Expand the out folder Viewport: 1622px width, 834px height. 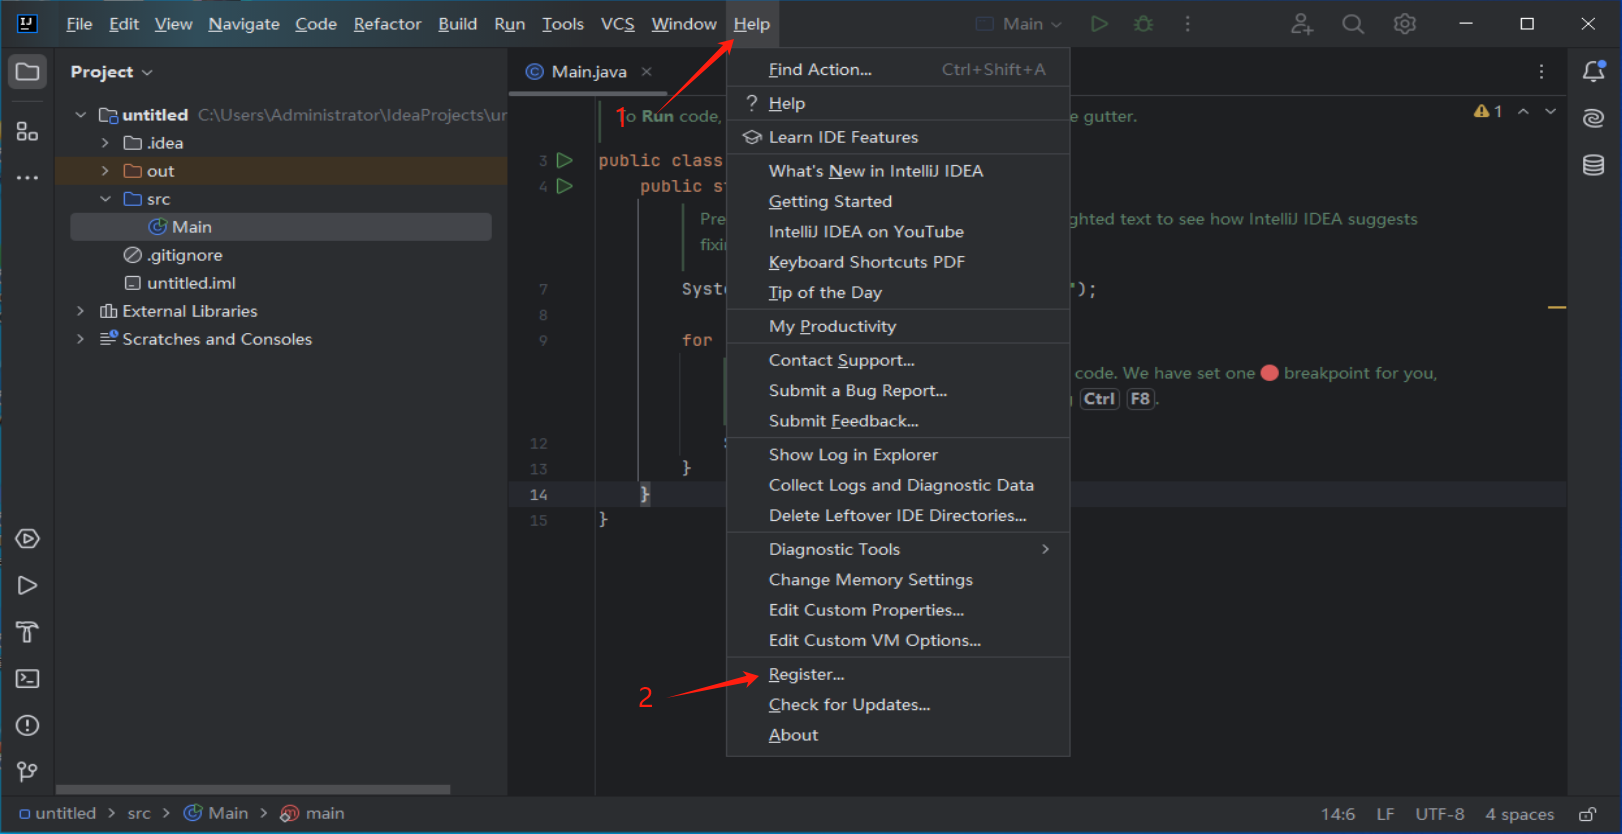(x=105, y=171)
